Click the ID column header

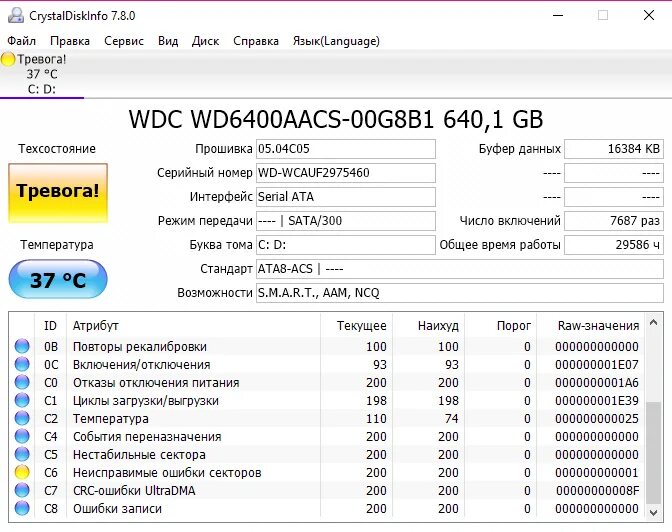pos(50,326)
